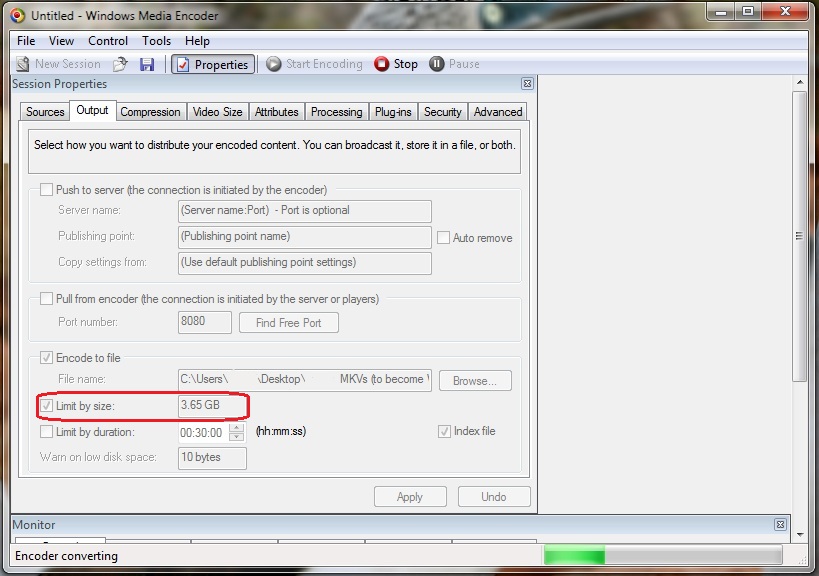Enable the Limit by duration checkbox
819x576 pixels.
46,431
